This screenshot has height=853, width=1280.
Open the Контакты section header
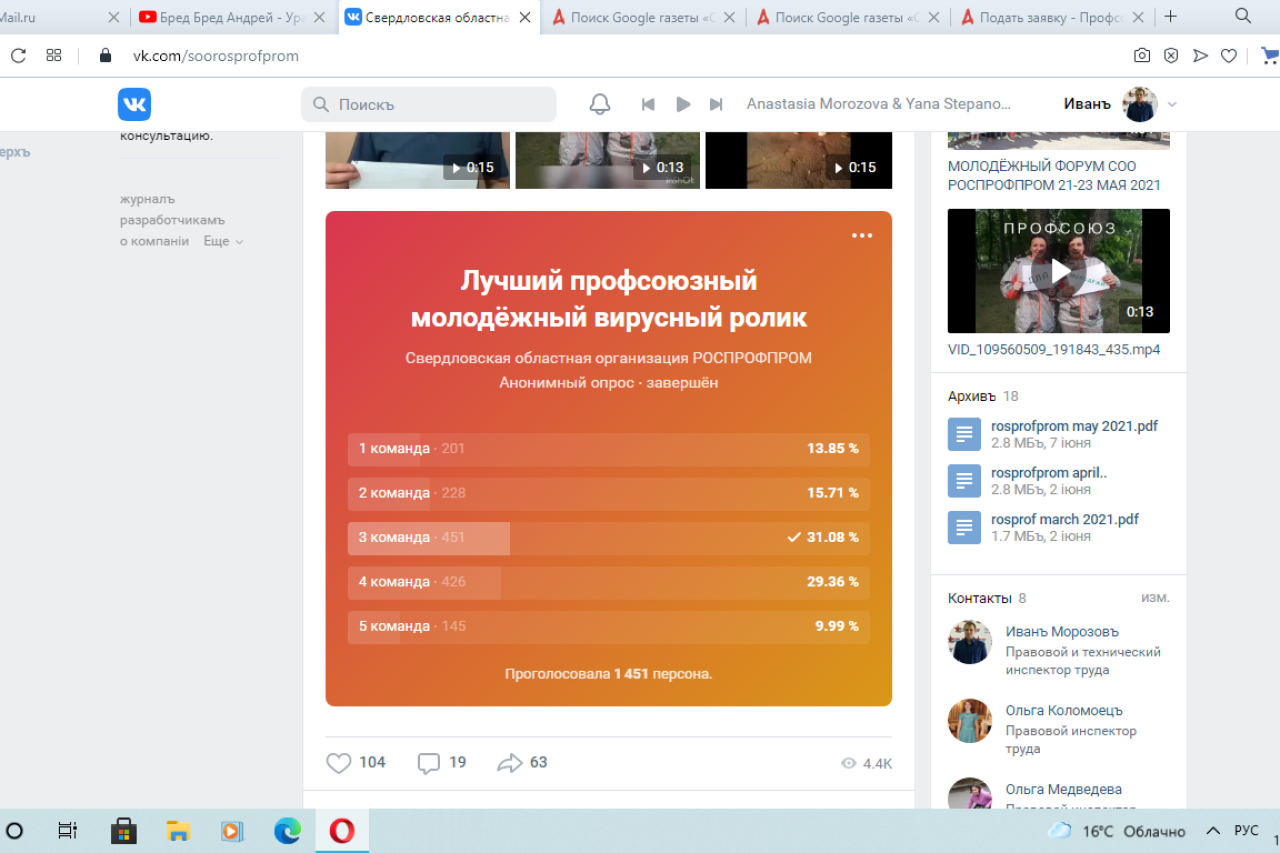coord(980,598)
